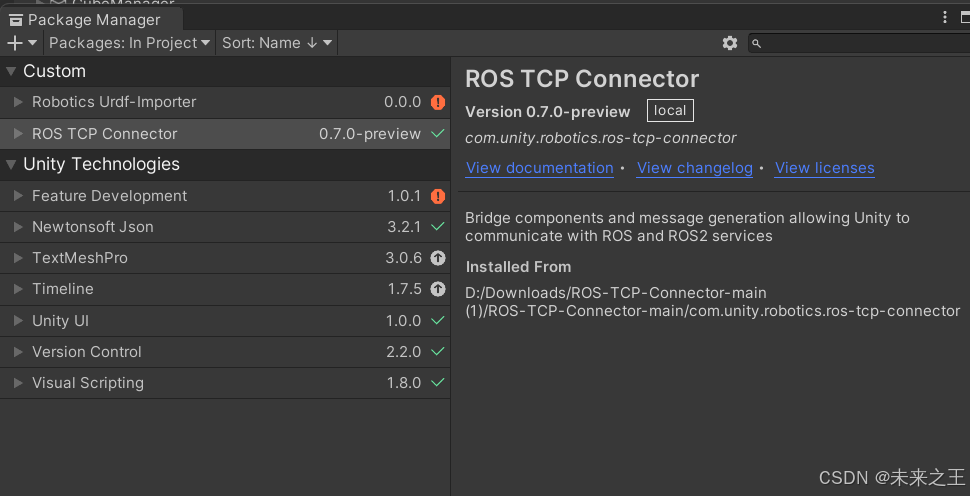
Task: Click the plus add package button
Action: point(22,43)
